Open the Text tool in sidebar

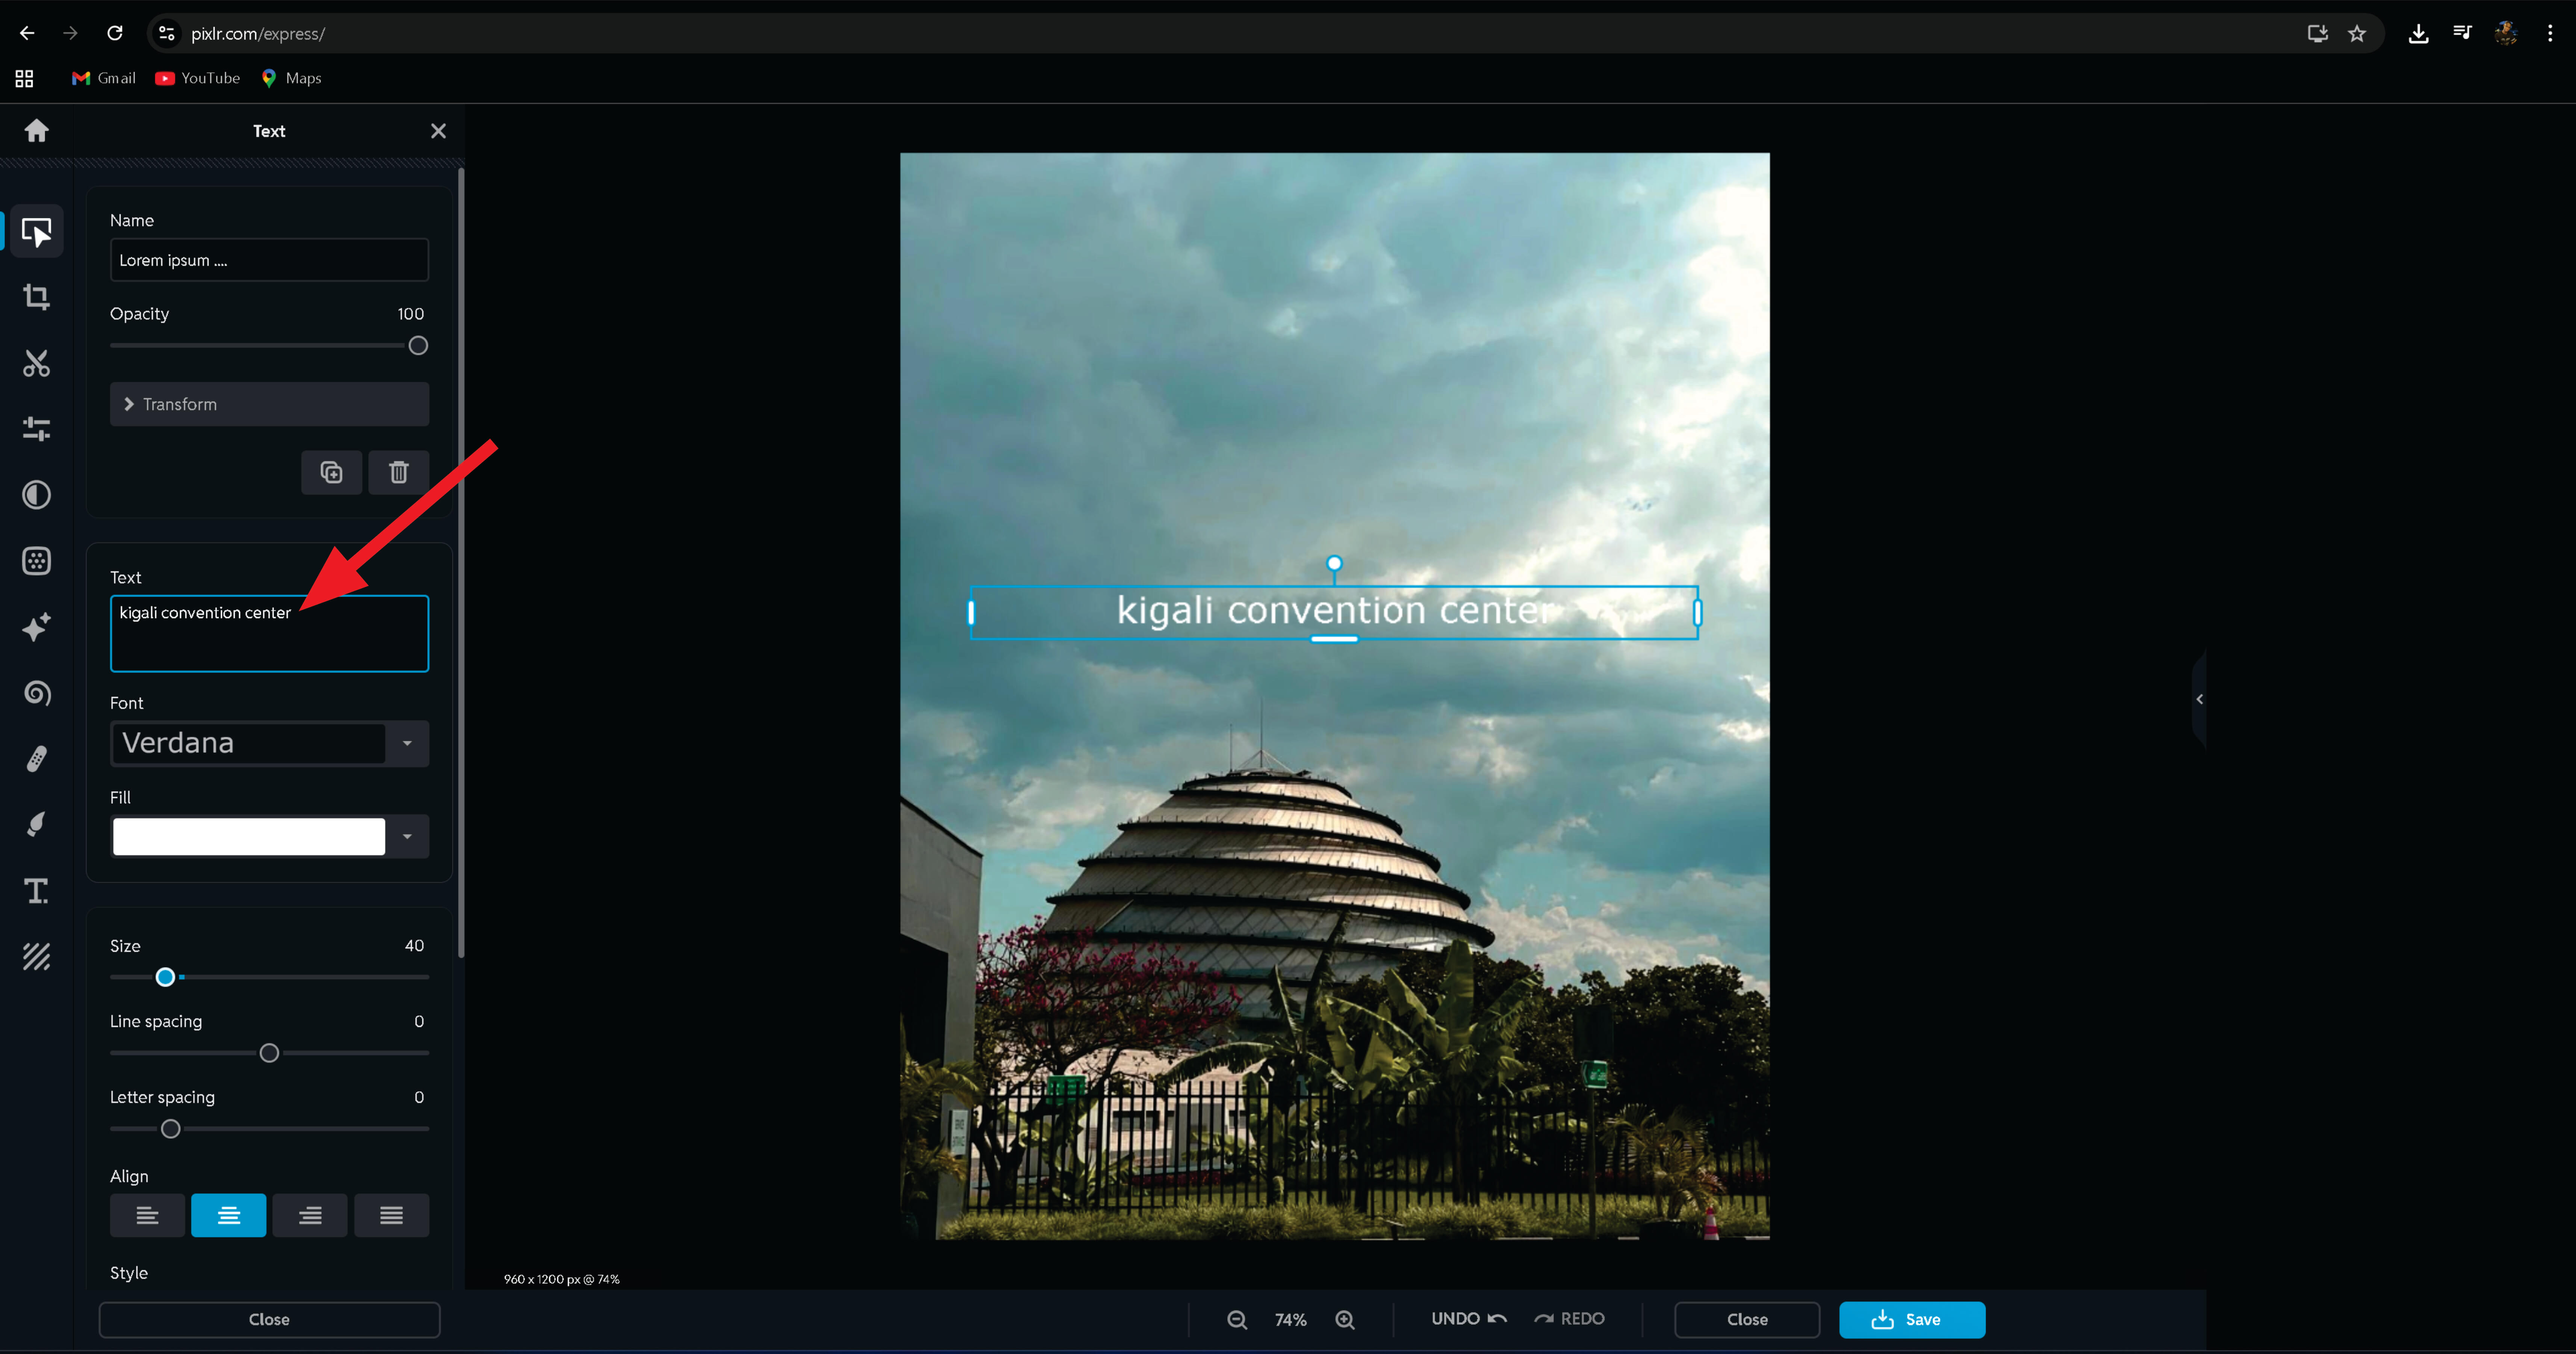tap(37, 891)
